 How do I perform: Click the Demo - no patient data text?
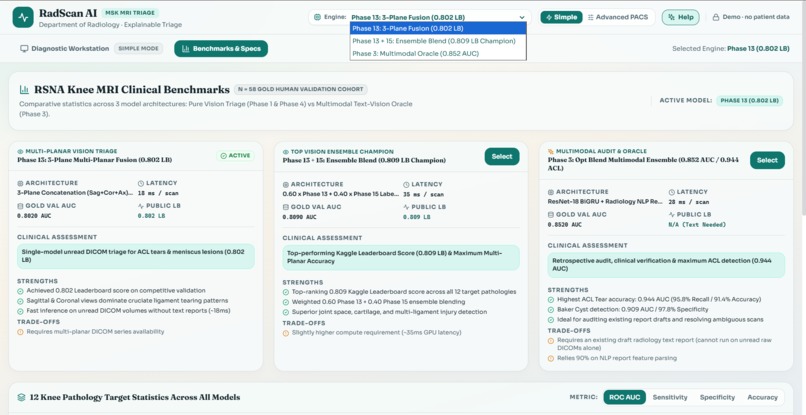pos(756,17)
